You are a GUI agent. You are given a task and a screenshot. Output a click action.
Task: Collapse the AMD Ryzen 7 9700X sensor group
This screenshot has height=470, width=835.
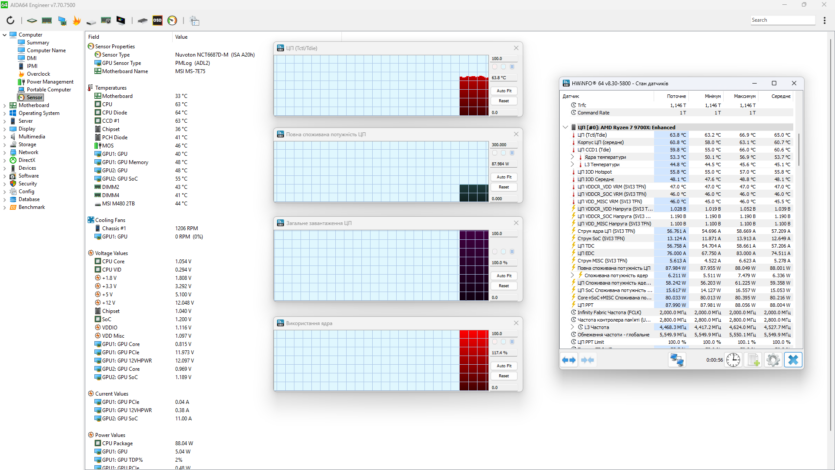(567, 127)
